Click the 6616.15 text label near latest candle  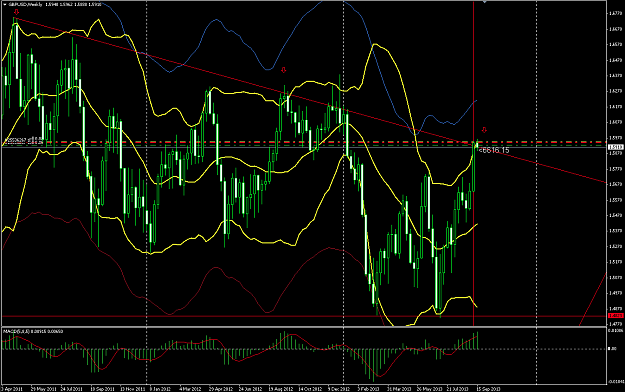(494, 150)
